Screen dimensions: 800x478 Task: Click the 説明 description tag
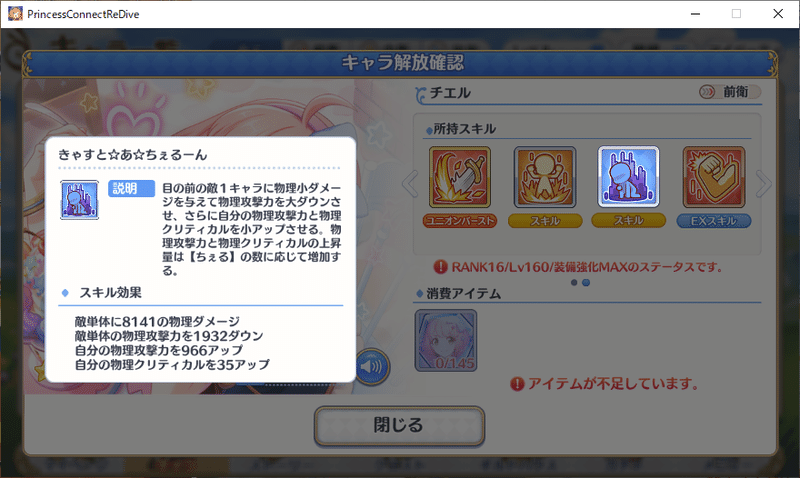point(131,188)
